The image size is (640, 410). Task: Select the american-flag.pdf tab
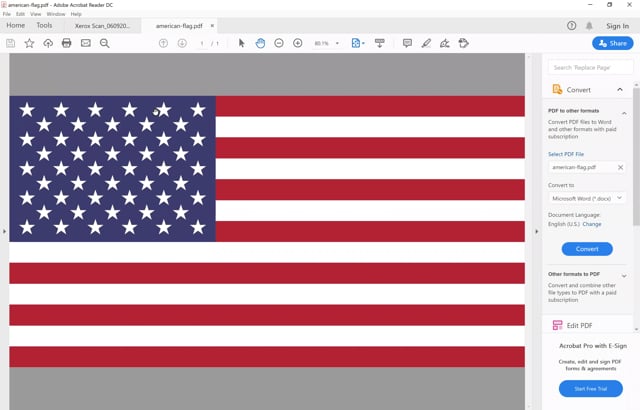(x=179, y=26)
